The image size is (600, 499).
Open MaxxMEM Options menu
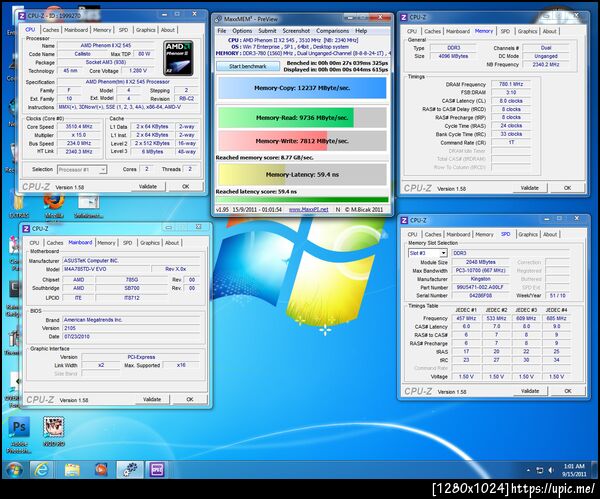tap(242, 31)
